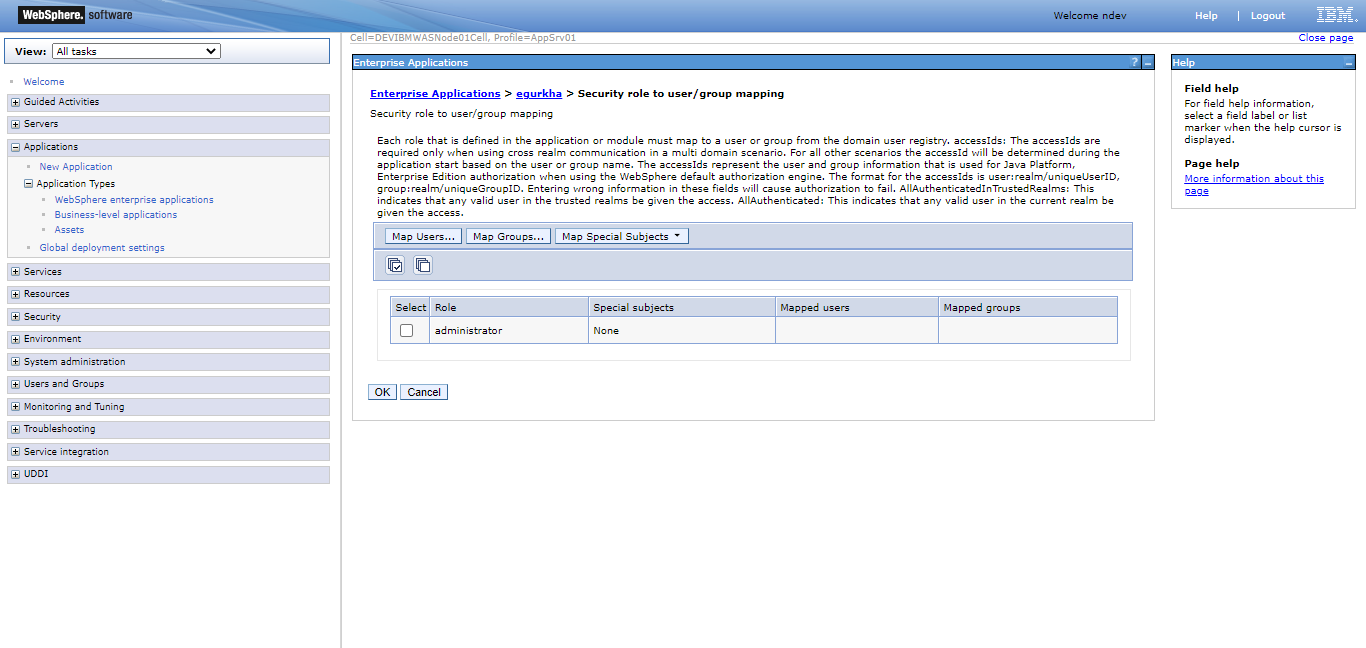Minimize the Enterprise Applications panel
This screenshot has width=1366, height=648.
(1148, 62)
